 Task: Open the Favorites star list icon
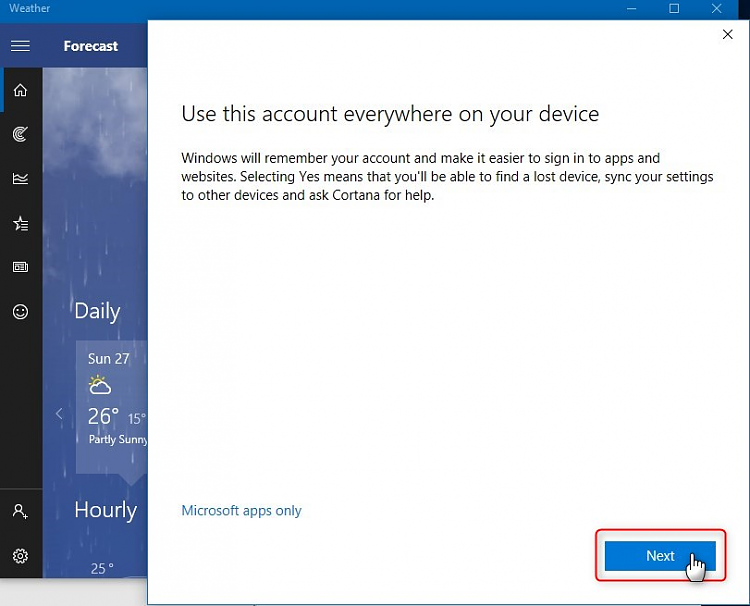click(20, 223)
